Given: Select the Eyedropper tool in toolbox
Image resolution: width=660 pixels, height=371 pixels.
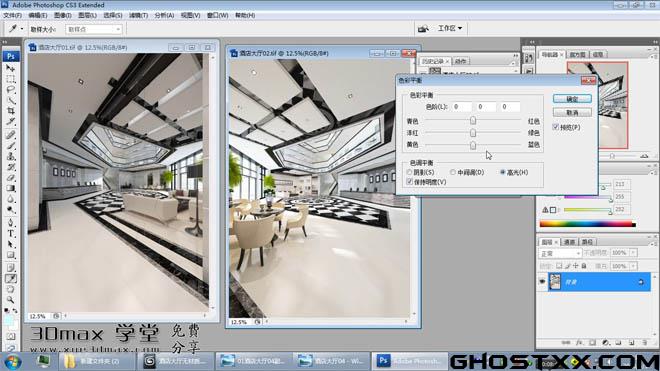Looking at the screenshot, I should 11,278.
